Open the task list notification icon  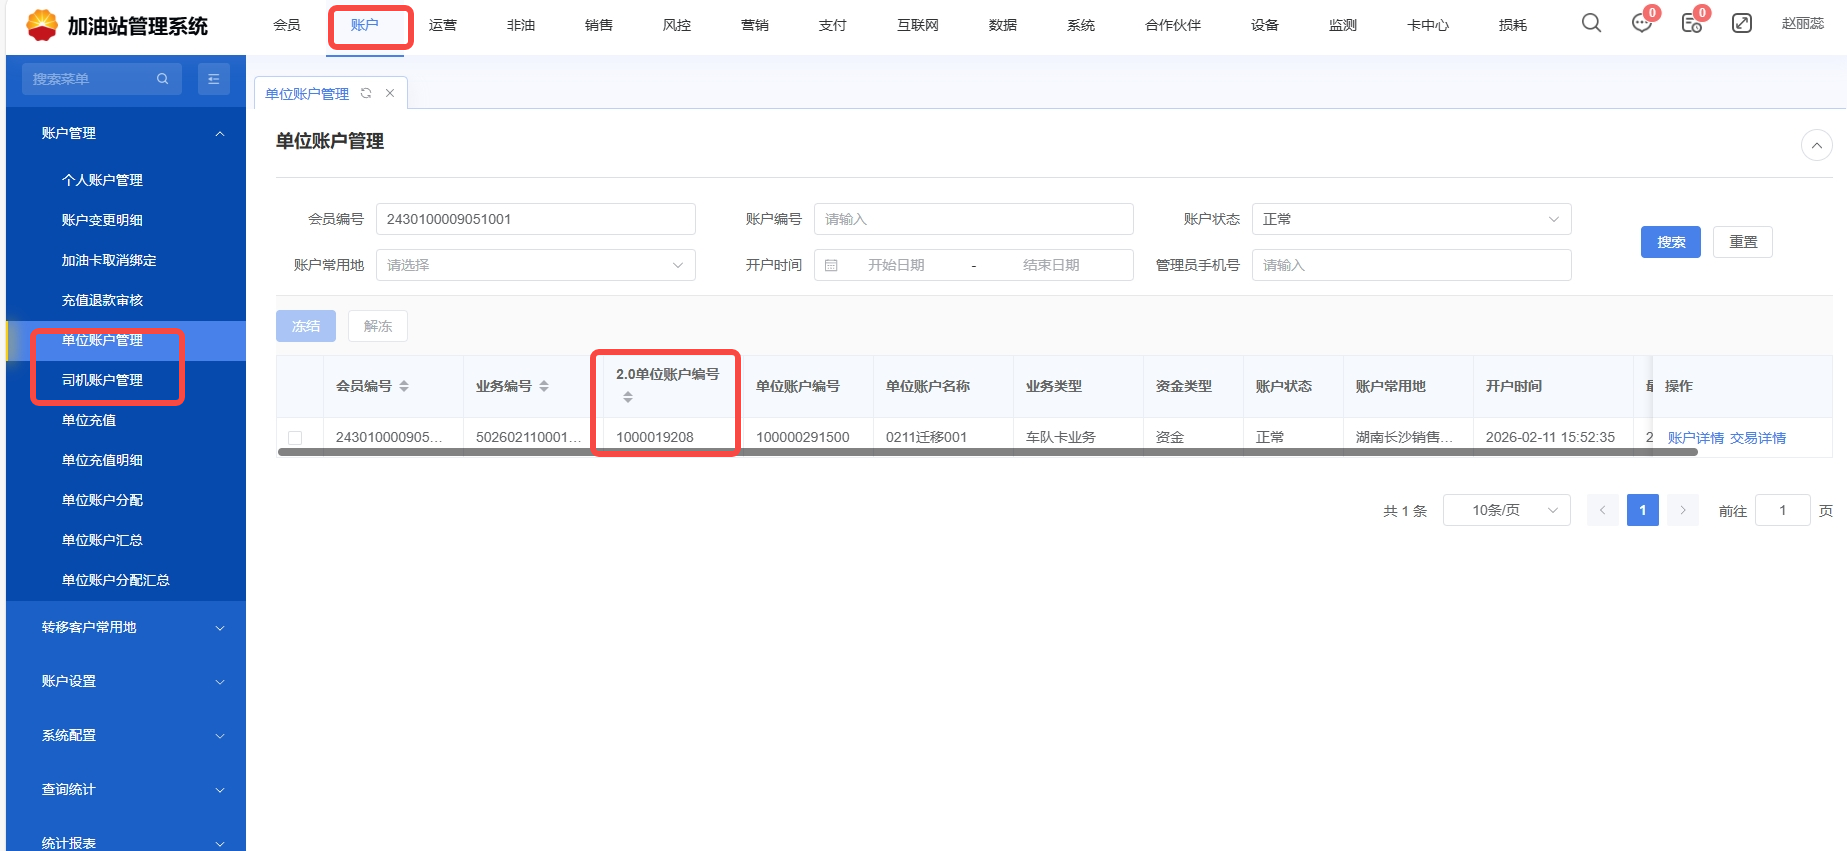(1691, 23)
